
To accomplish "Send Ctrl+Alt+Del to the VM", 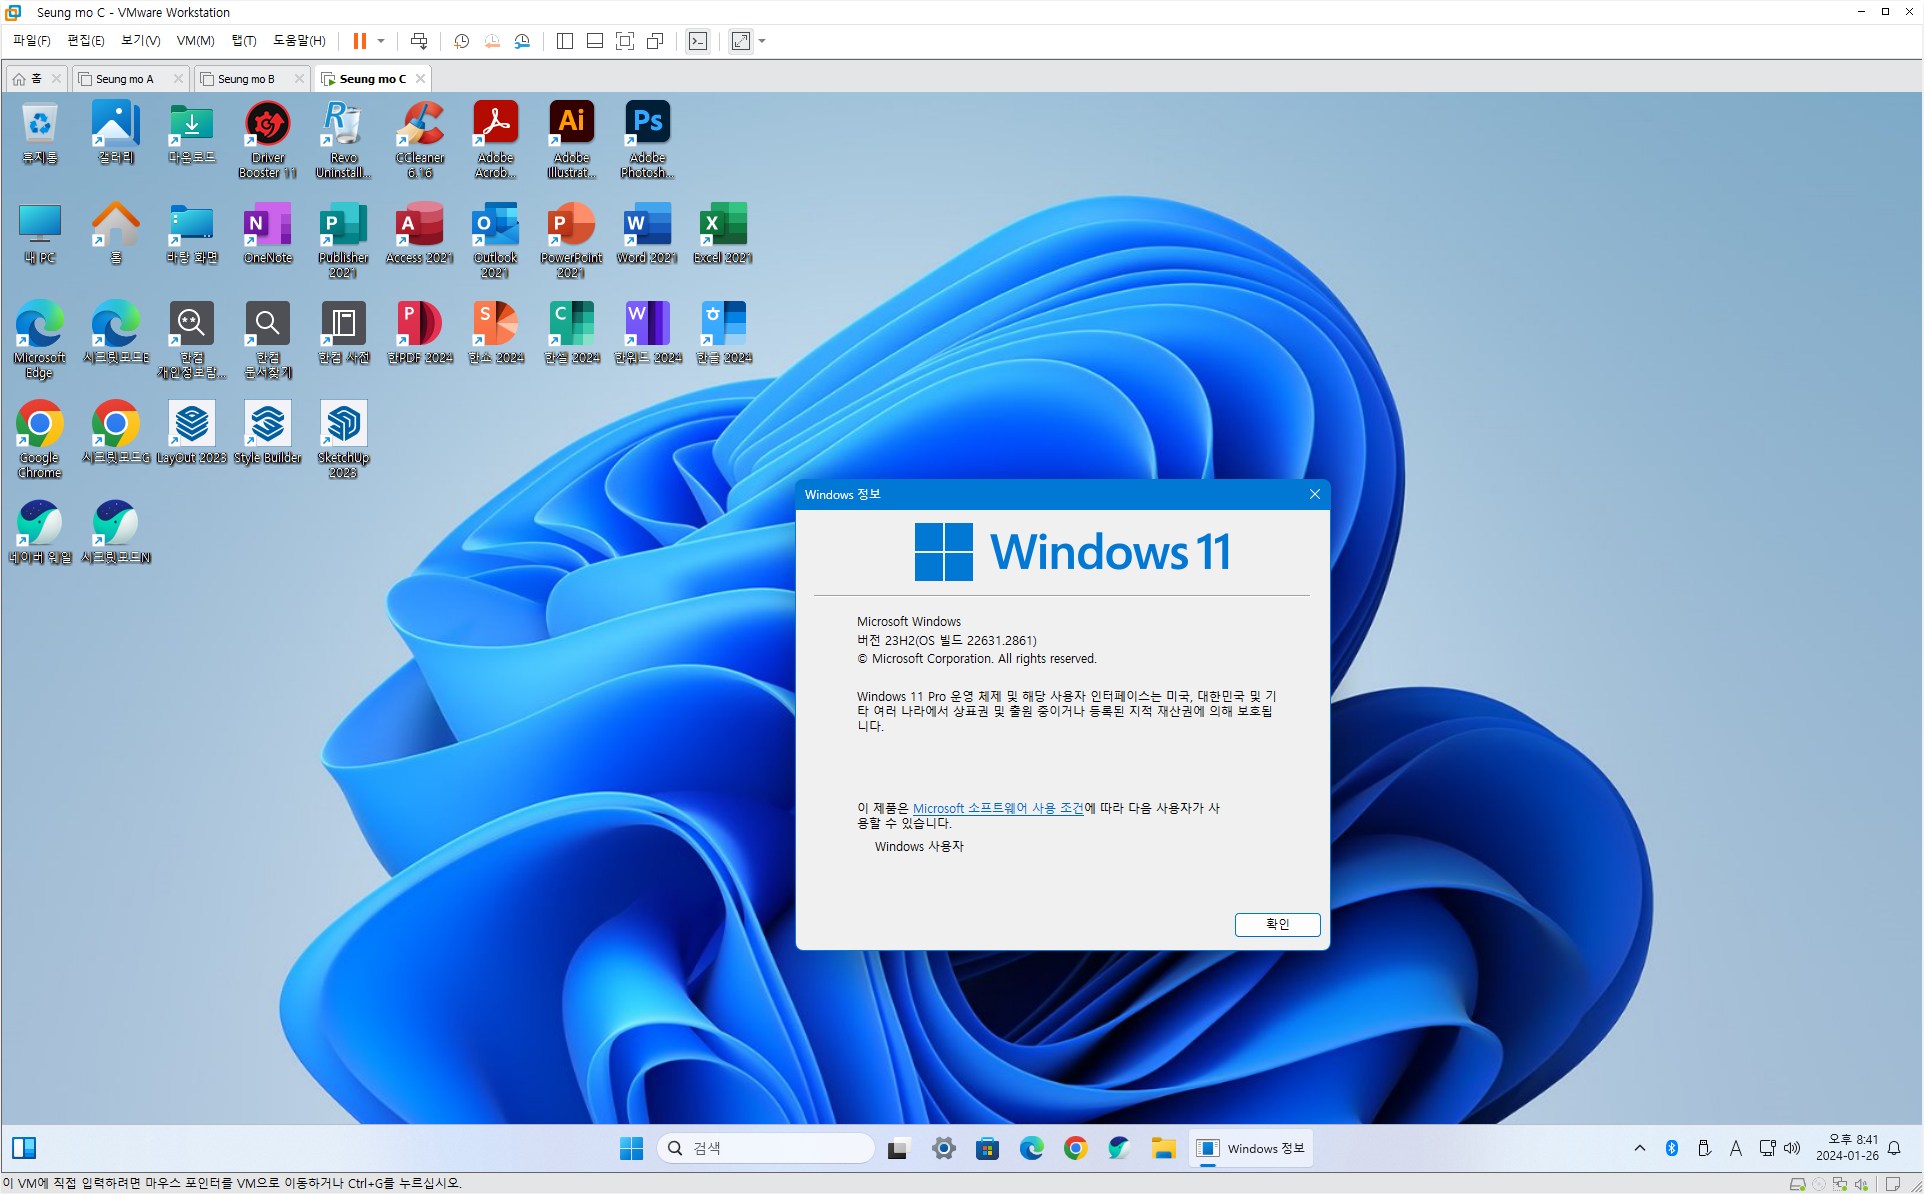I will point(419,41).
